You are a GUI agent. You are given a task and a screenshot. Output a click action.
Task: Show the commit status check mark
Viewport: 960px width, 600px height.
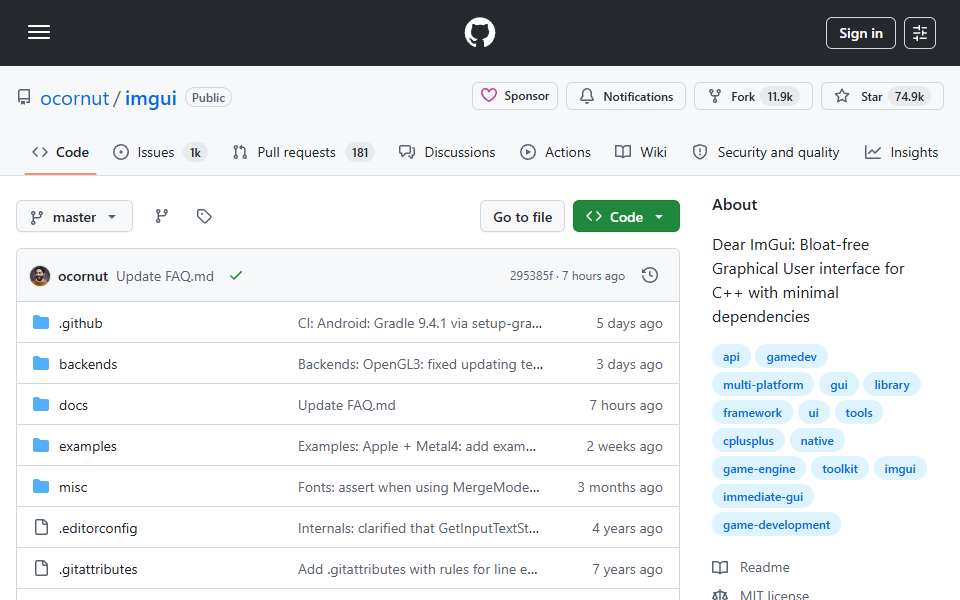(236, 276)
